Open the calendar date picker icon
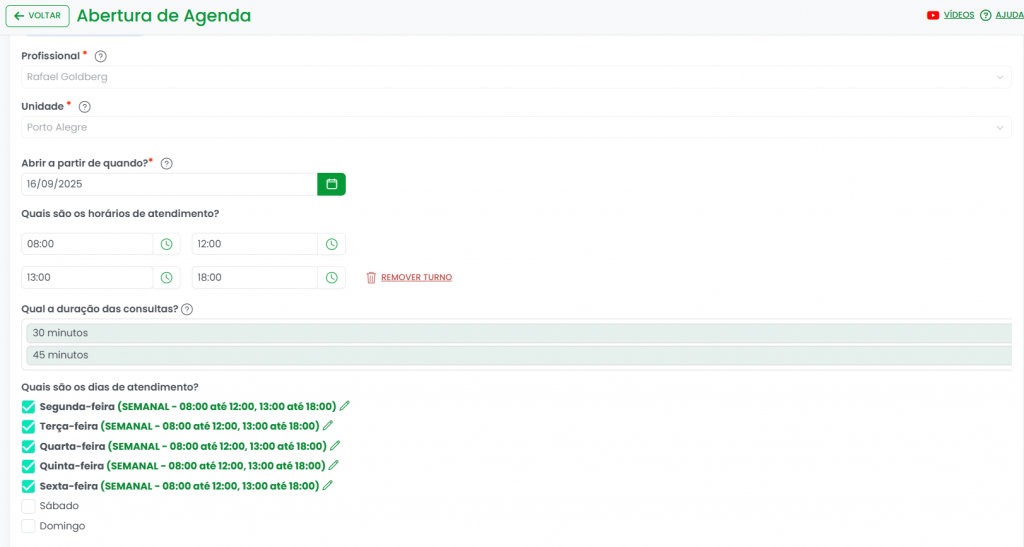This screenshot has height=547, width=1024. [x=331, y=184]
